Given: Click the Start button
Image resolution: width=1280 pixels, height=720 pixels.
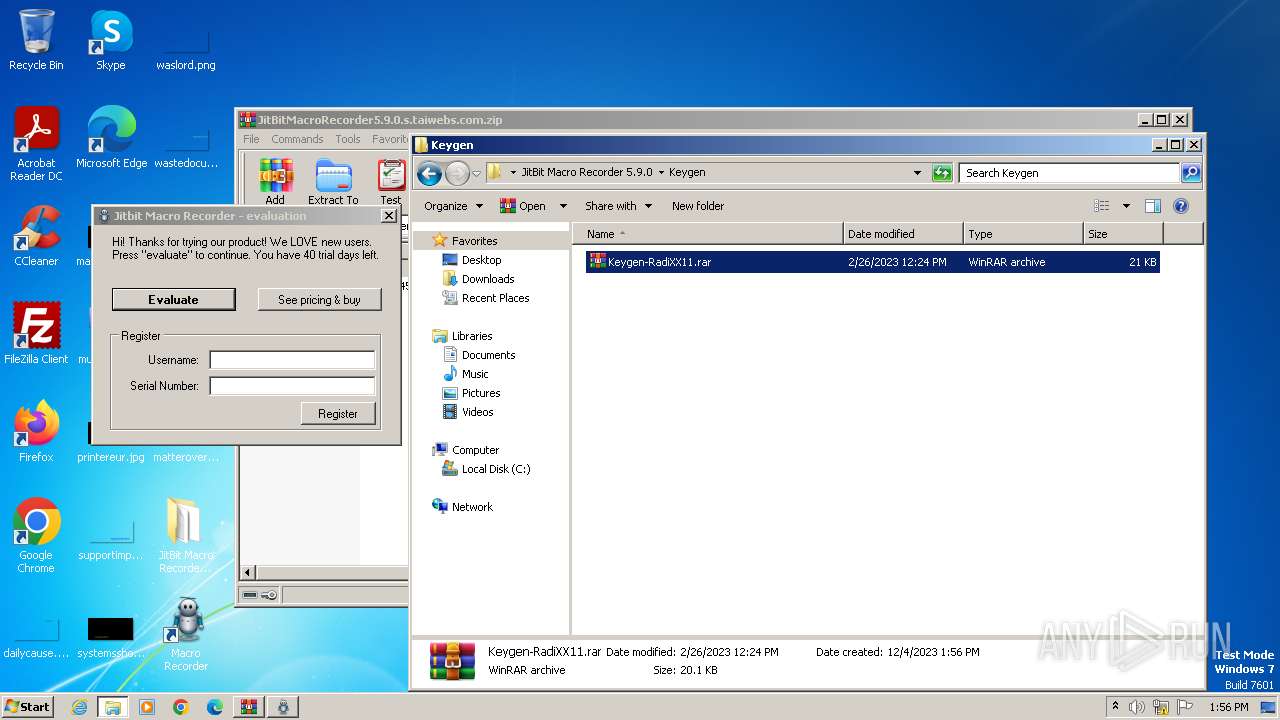Looking at the screenshot, I should (28, 706).
